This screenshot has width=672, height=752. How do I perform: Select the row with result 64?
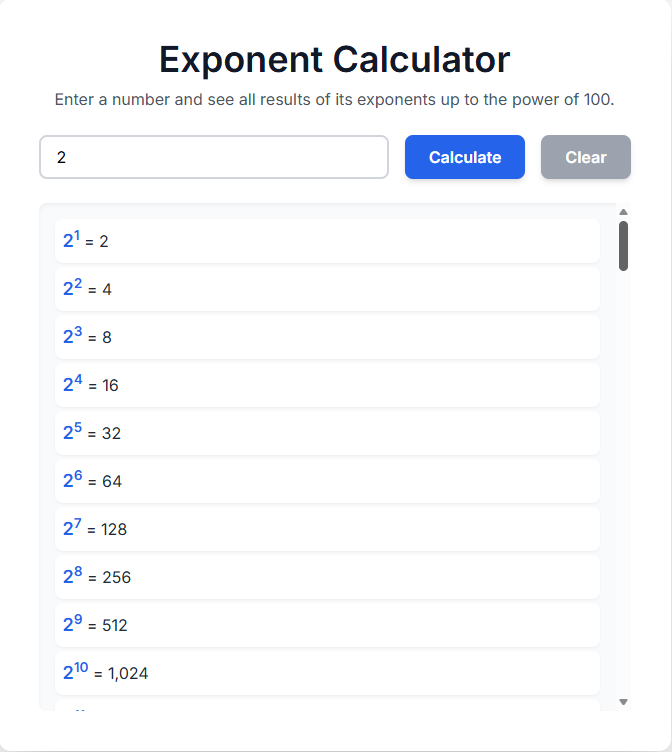pyautogui.click(x=327, y=481)
